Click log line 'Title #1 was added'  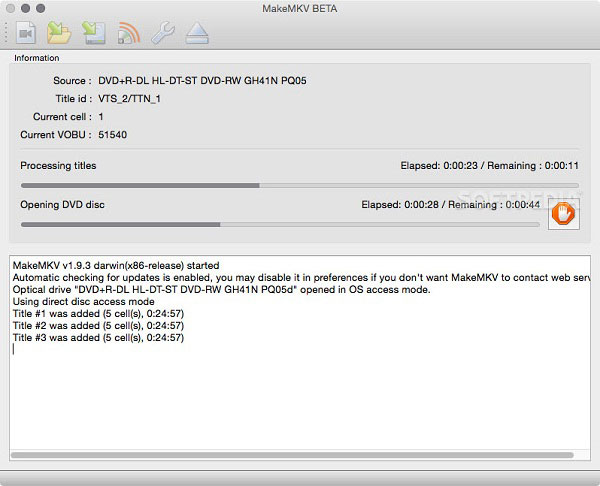click(98, 314)
